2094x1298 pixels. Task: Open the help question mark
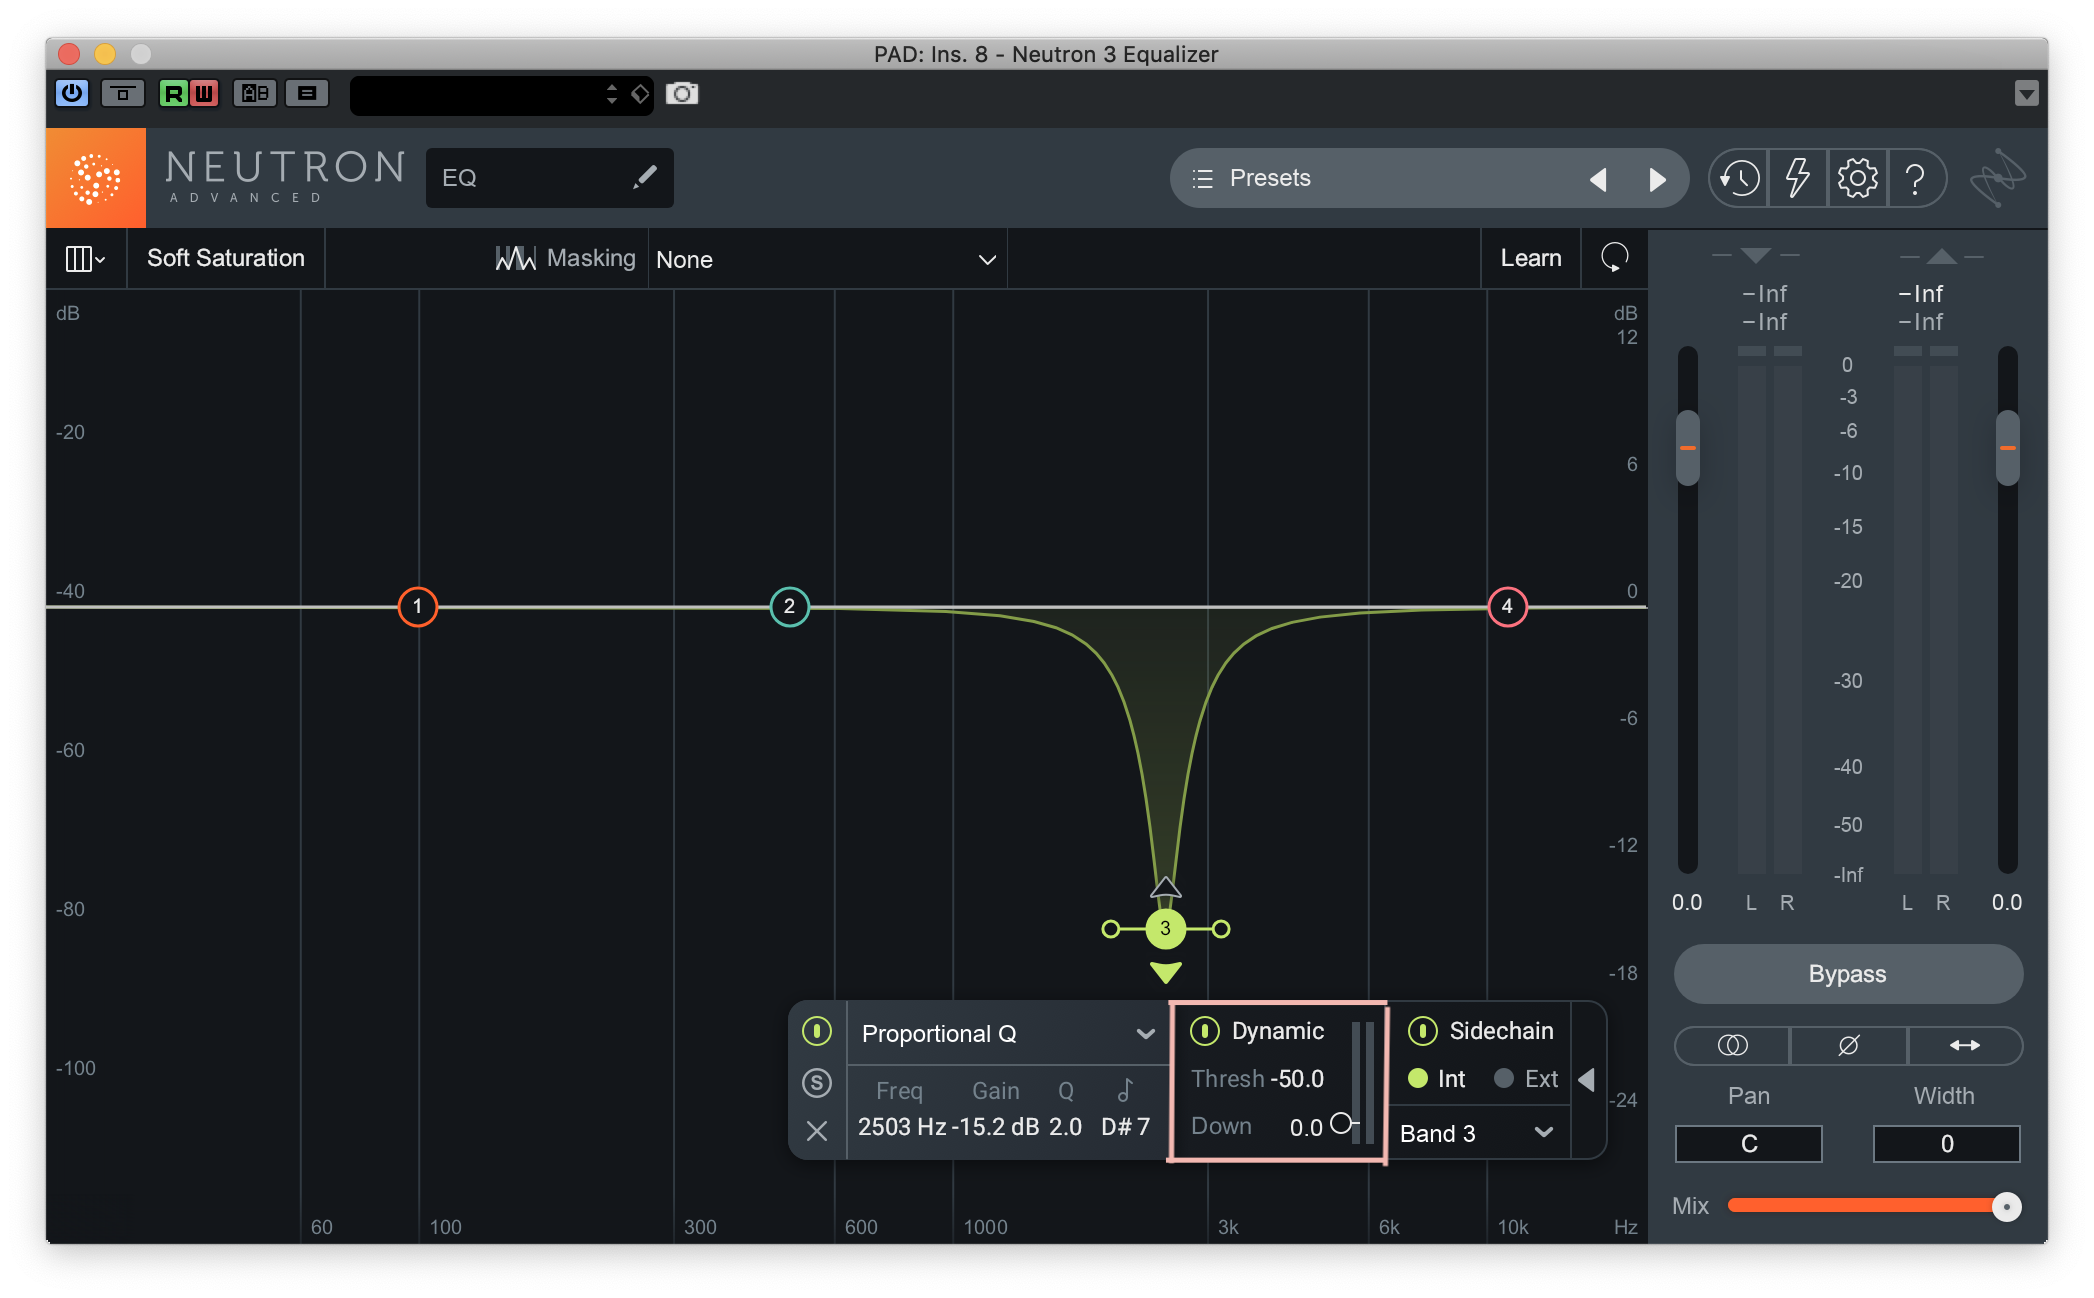(x=1916, y=179)
